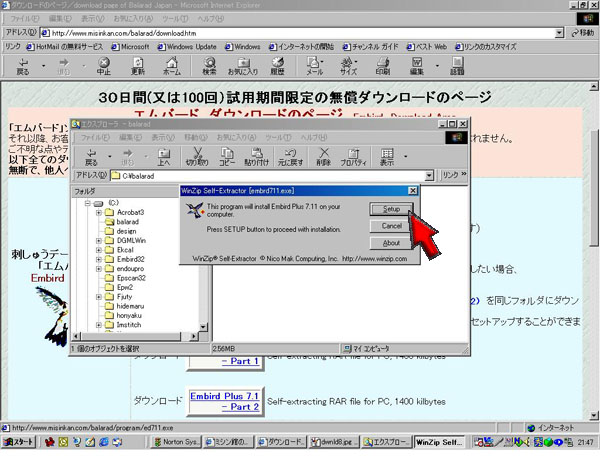
Task: Click the Internet Explorer URL address field
Action: 298,33
